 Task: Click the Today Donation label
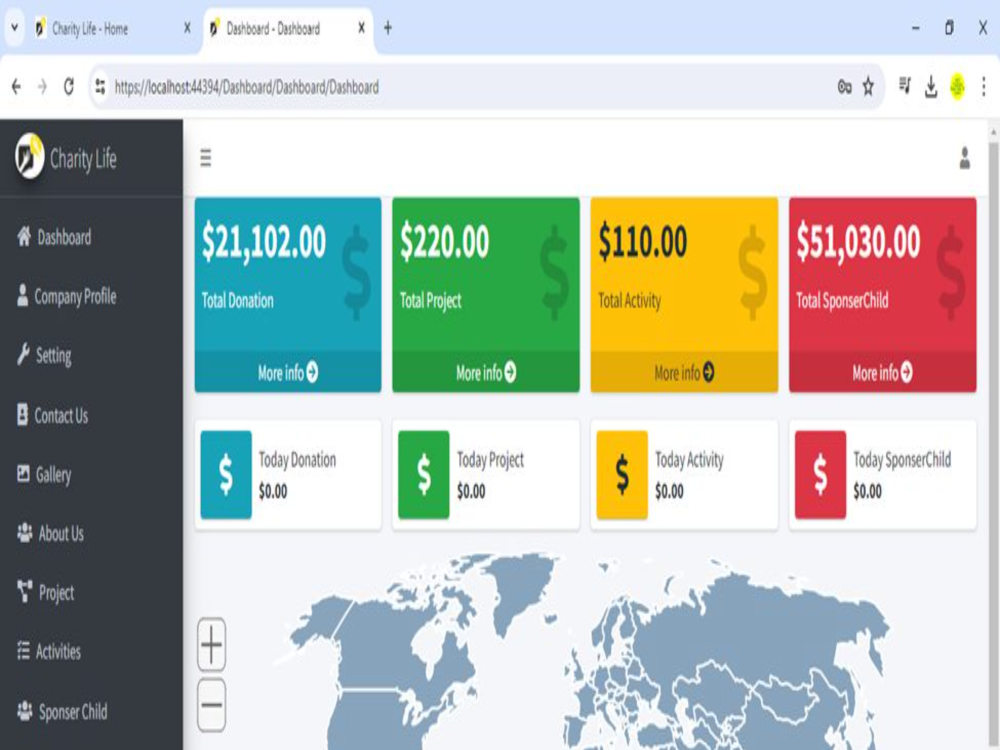tap(297, 459)
